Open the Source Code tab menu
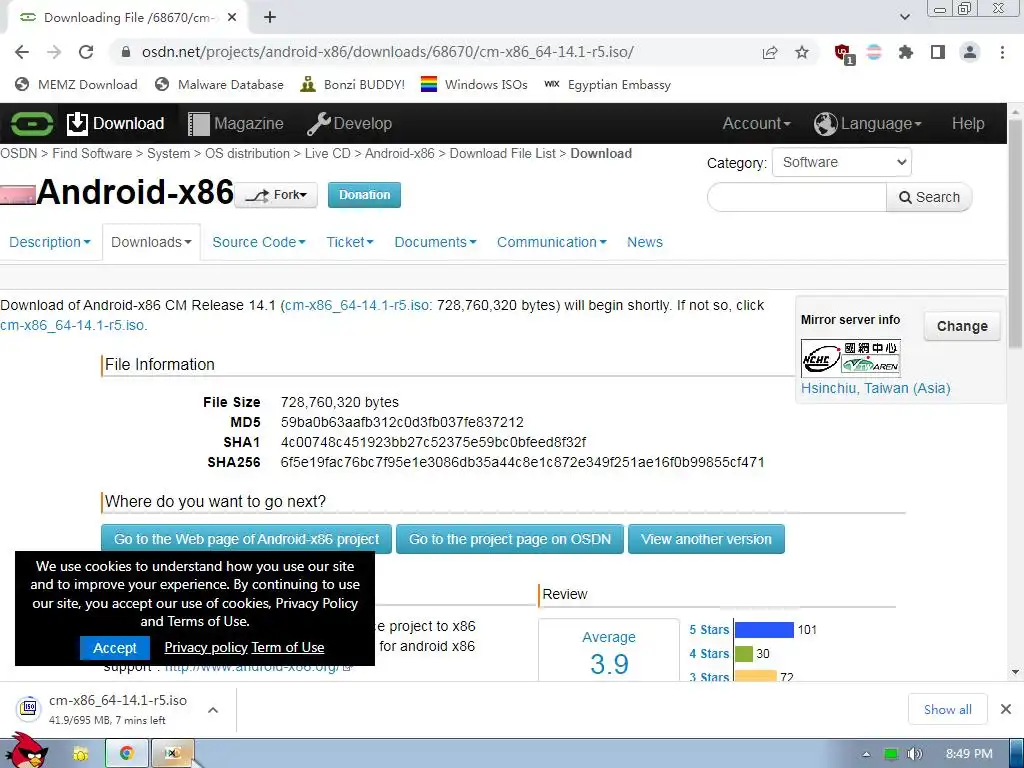Viewport: 1024px width, 768px height. 259,242
